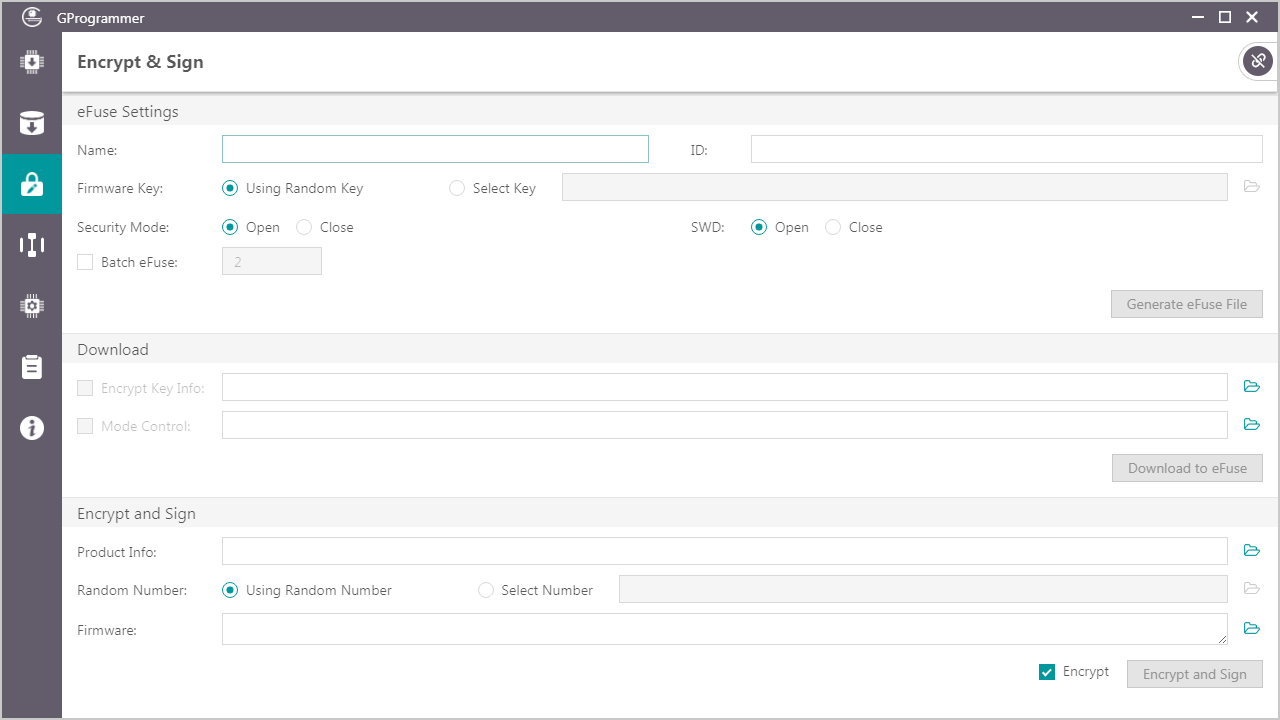1280x720 pixels.
Task: Open the chip configuration gear icon
Action: point(32,306)
